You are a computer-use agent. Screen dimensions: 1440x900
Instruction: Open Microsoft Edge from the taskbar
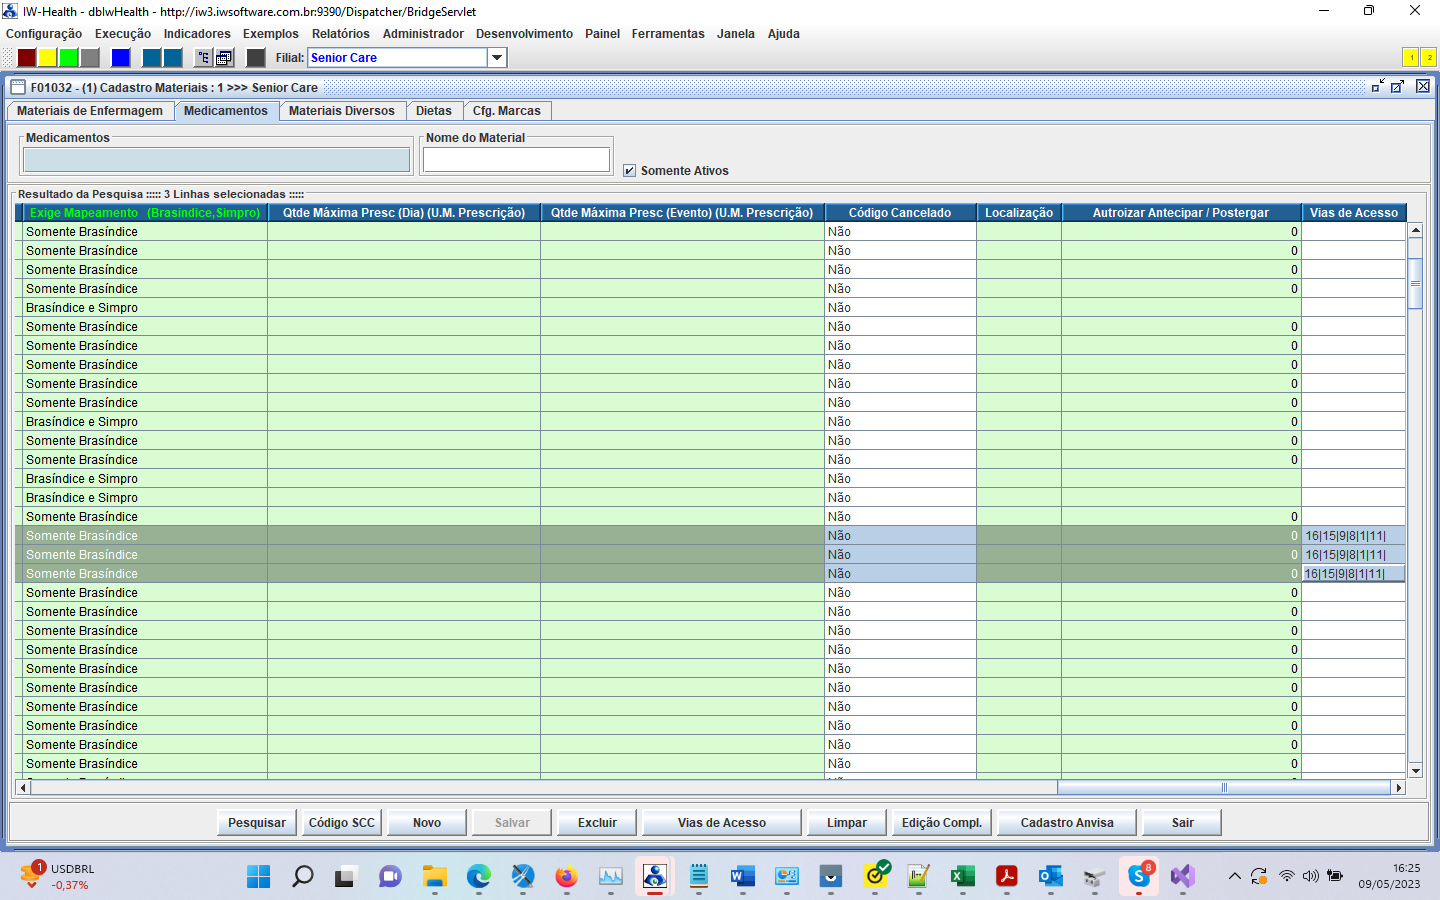(x=478, y=876)
